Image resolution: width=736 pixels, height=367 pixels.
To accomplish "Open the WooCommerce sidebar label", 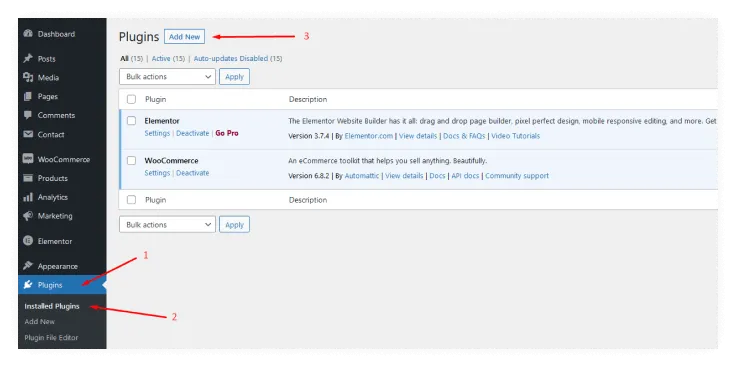I will pyautogui.click(x=64, y=159).
